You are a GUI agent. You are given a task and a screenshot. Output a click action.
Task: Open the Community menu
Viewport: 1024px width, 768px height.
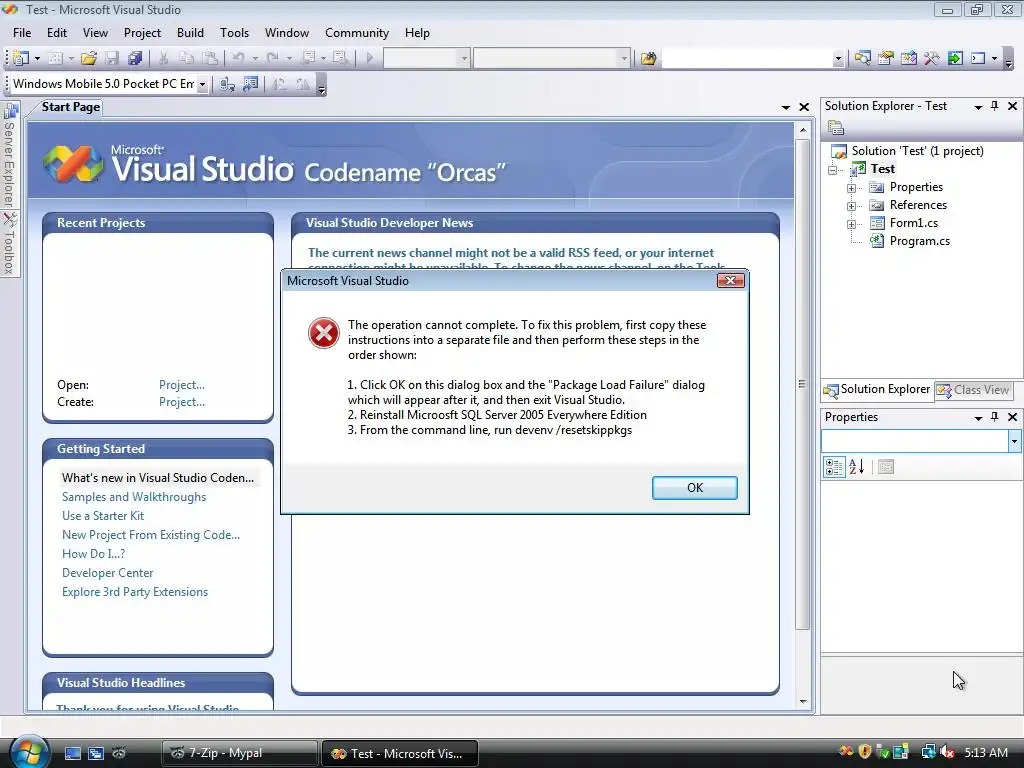point(357,33)
